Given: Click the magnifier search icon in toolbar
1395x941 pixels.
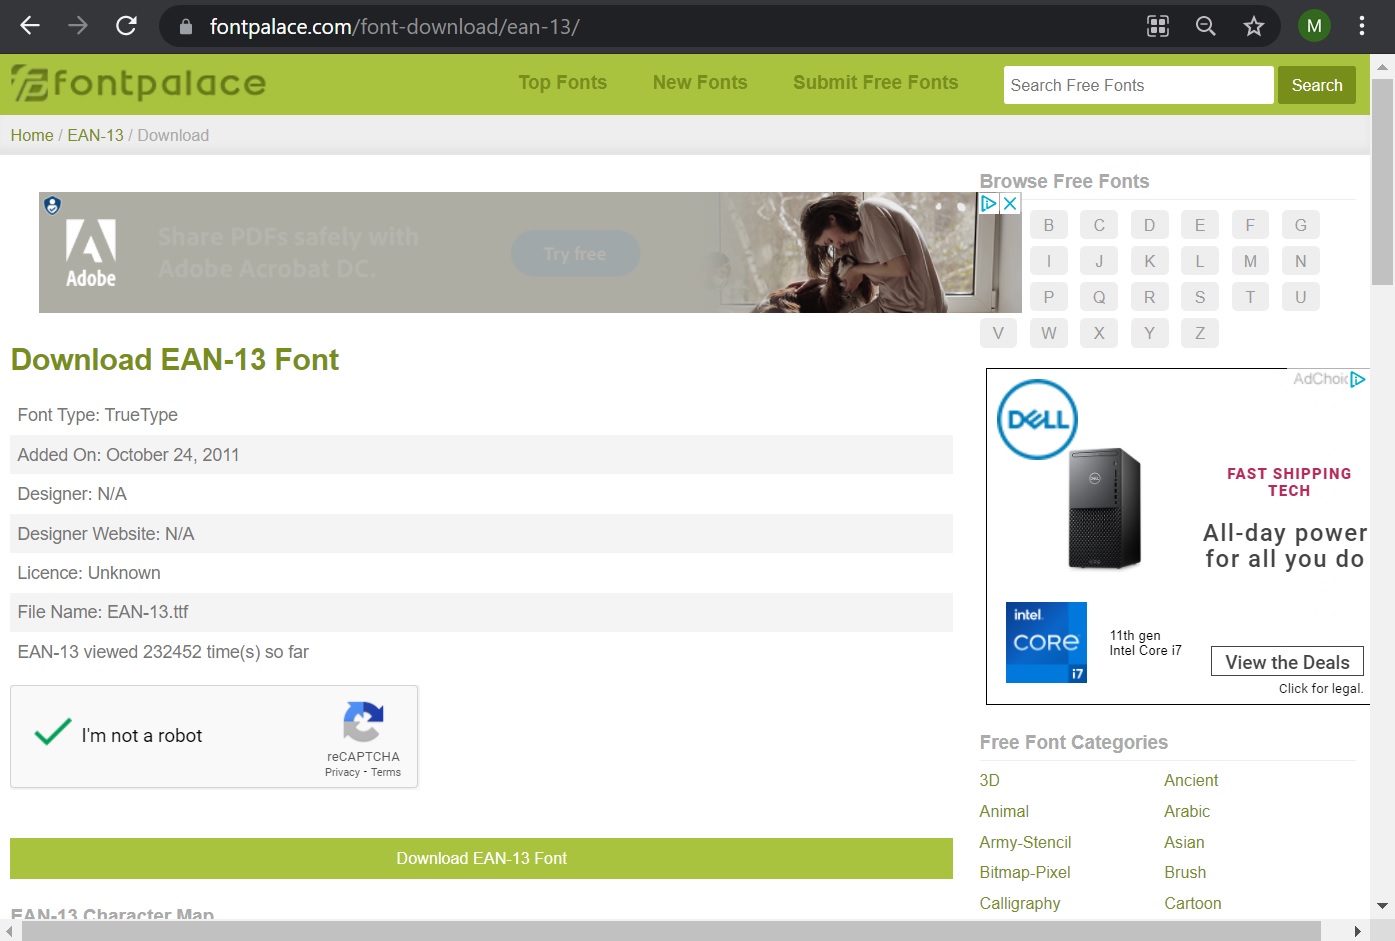Looking at the screenshot, I should pos(1205,26).
